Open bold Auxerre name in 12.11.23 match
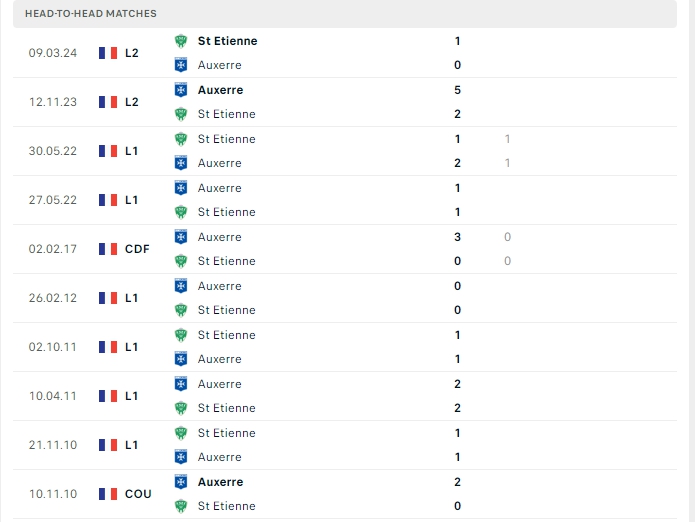Viewport: 695px width, 522px height. [220, 90]
